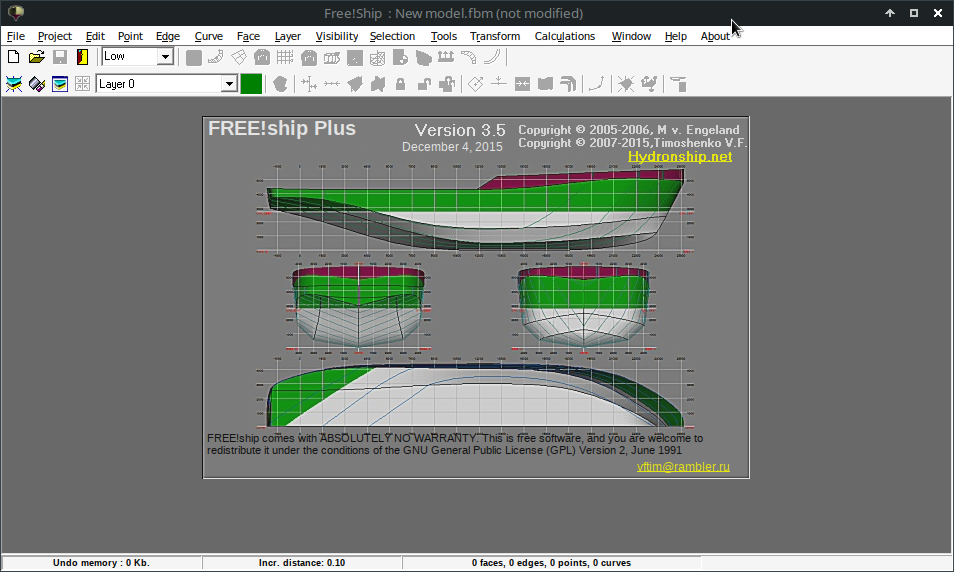Click the gray solid square toolbar icon
The image size is (954, 572).
tap(194, 58)
